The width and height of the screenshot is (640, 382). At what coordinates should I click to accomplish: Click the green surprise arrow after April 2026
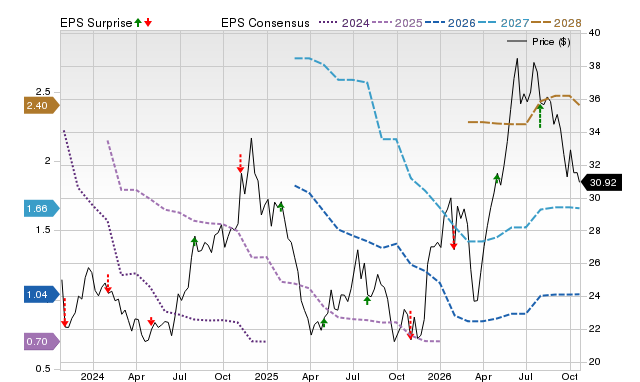pyautogui.click(x=497, y=178)
